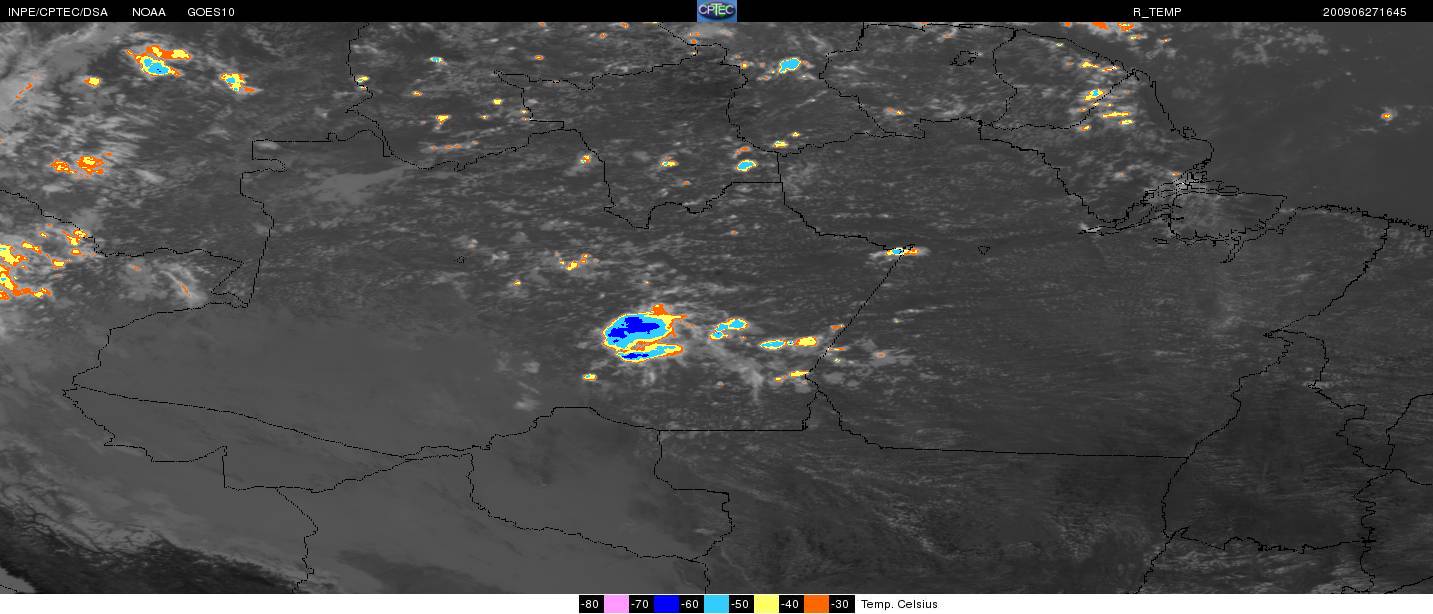Click the dark blue legend swatch
1433x614 pixels.
(x=666, y=604)
